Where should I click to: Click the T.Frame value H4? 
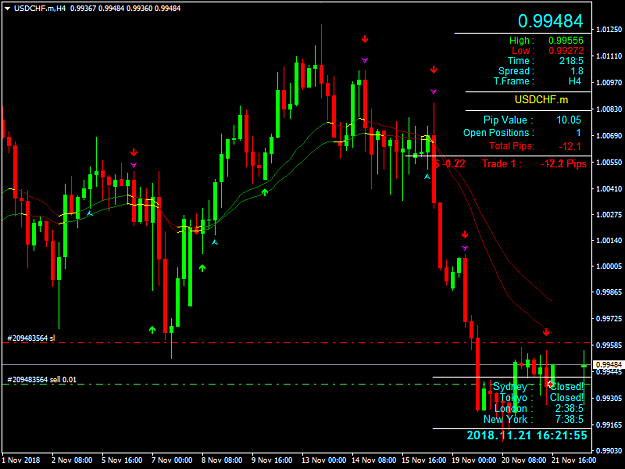click(575, 81)
